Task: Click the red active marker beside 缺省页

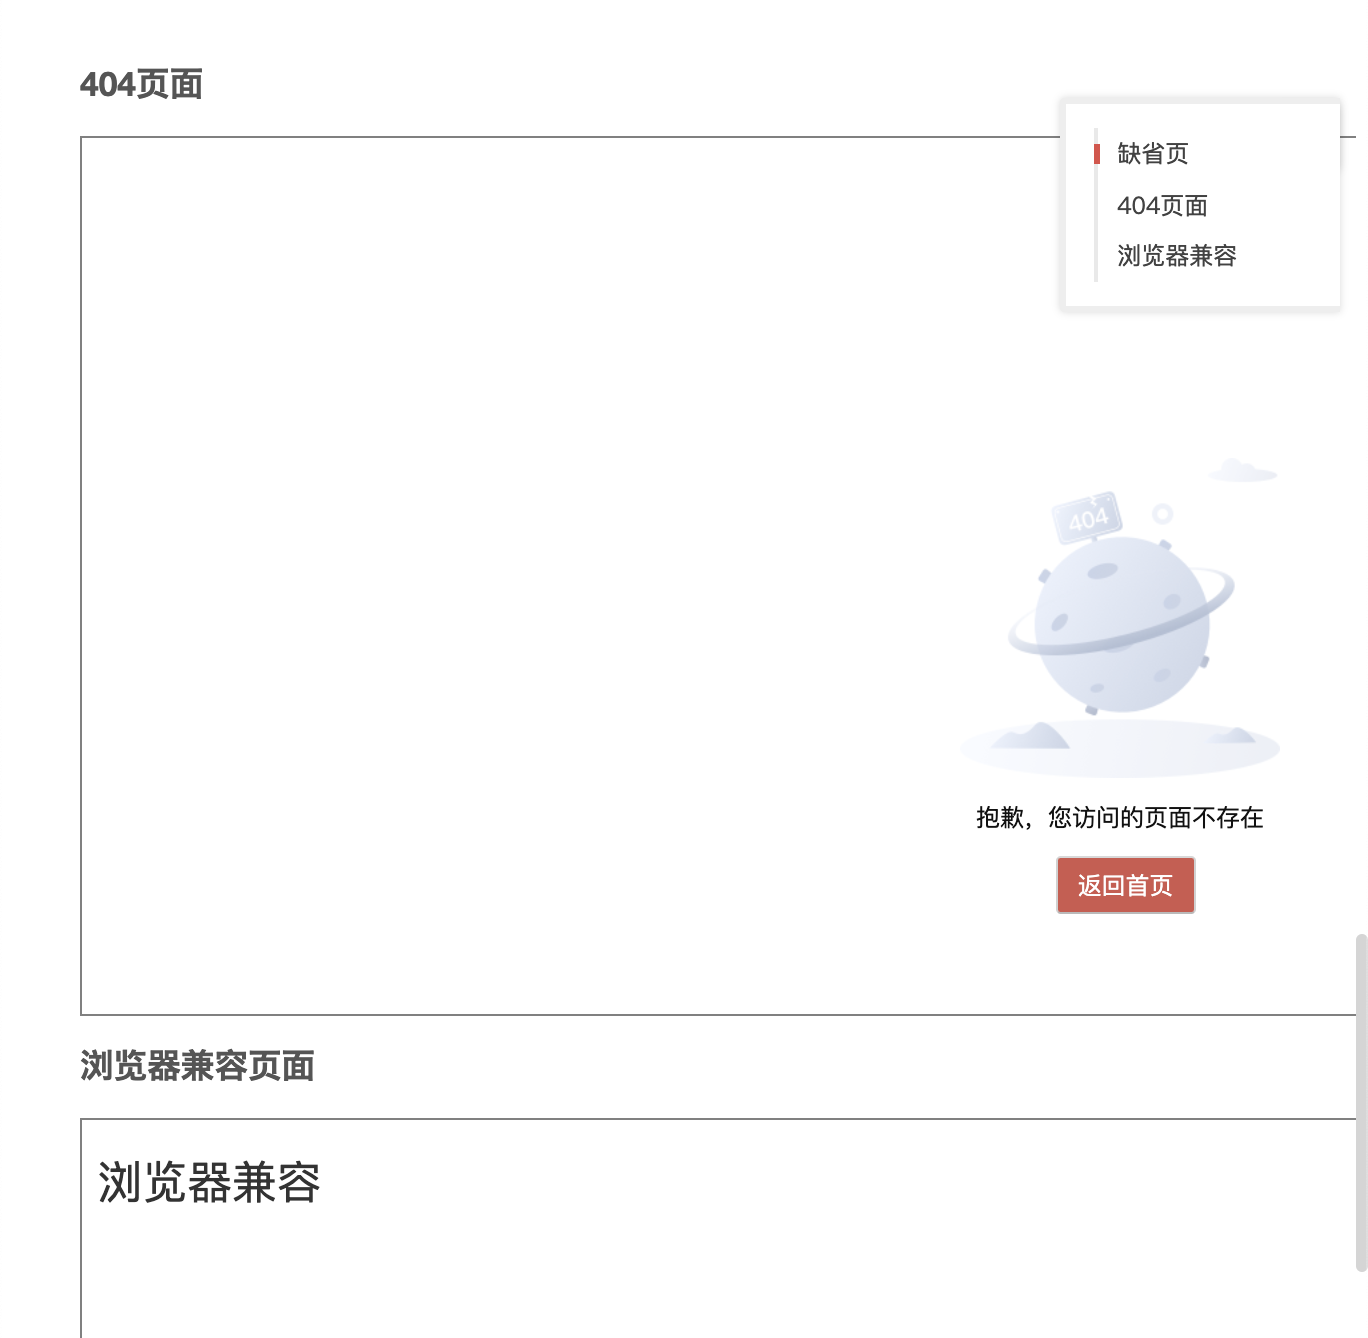Action: pyautogui.click(x=1097, y=154)
